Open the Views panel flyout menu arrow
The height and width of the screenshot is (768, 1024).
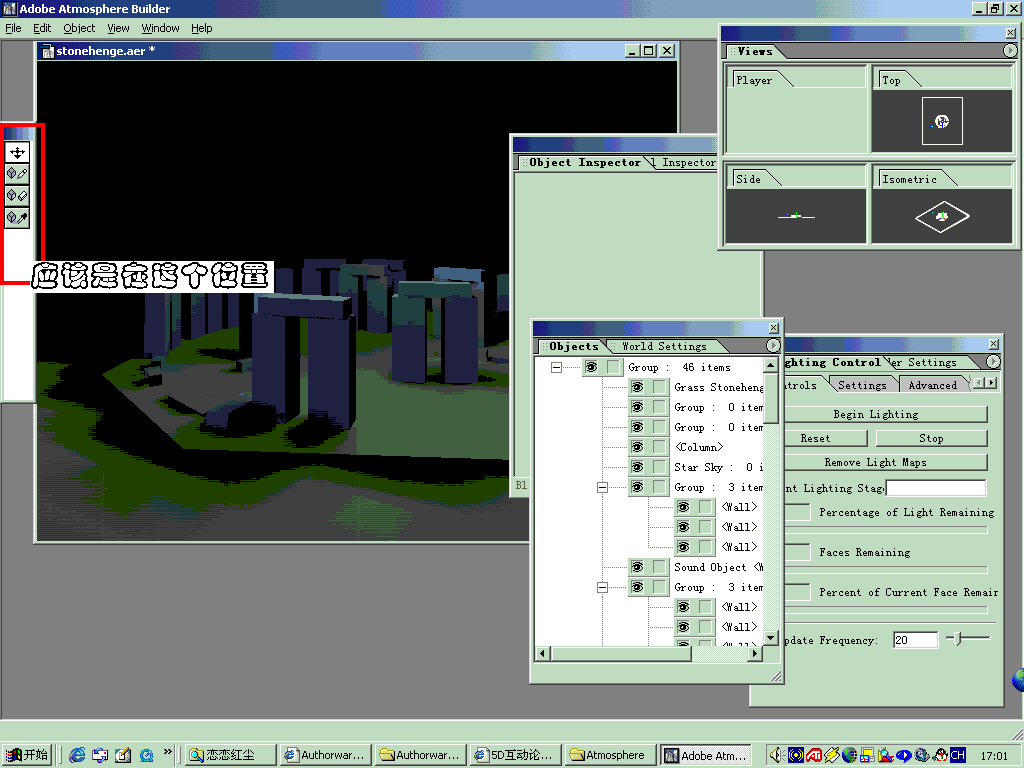[1010, 50]
